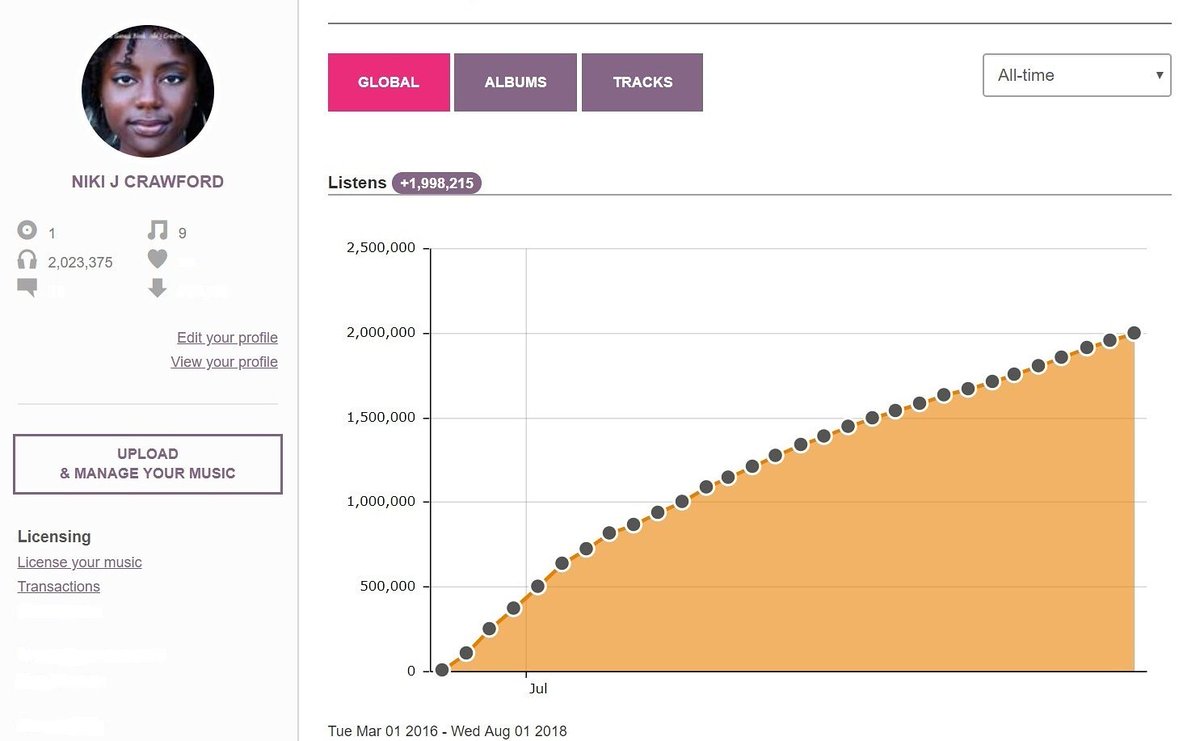The height and width of the screenshot is (741, 1200).
Task: Open the License your music link
Action: [80, 562]
